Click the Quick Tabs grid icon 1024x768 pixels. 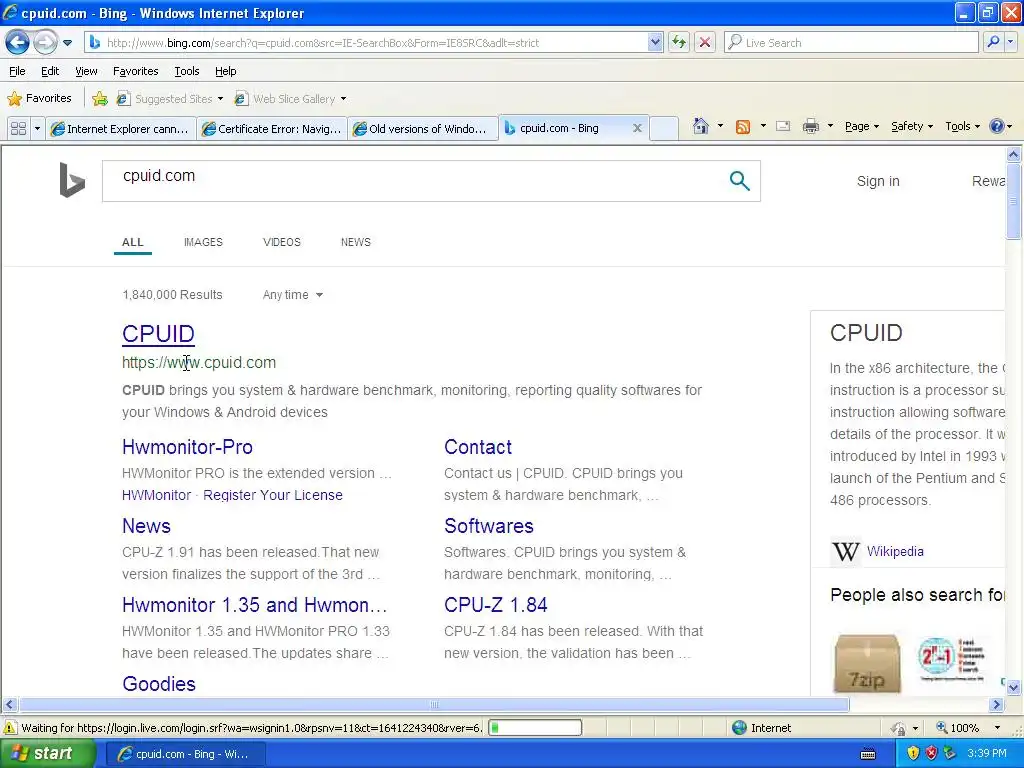coord(18,129)
